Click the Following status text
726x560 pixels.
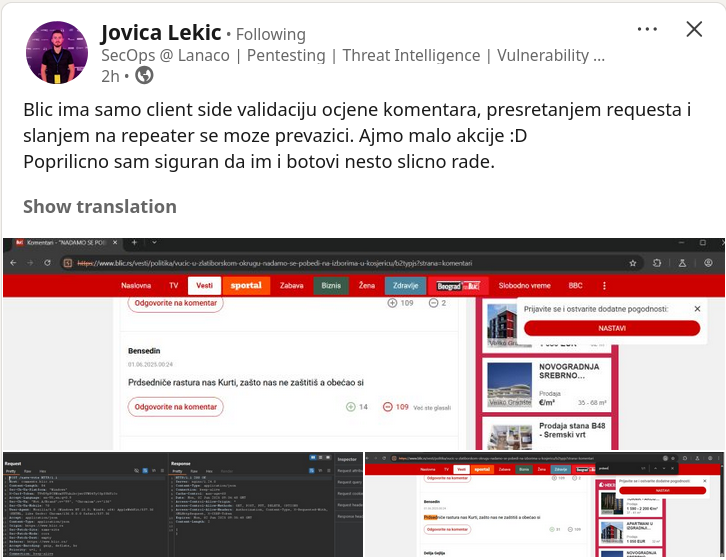tap(271, 34)
